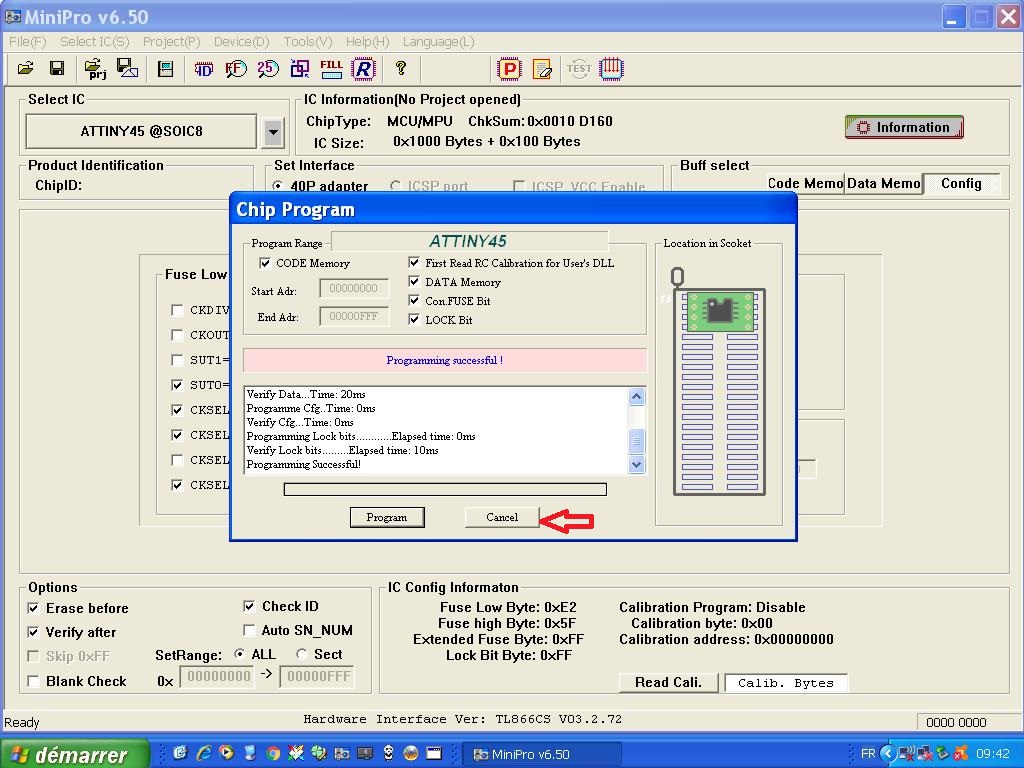Toggle DATA Memory checkbox
This screenshot has width=1024, height=768.
point(414,281)
